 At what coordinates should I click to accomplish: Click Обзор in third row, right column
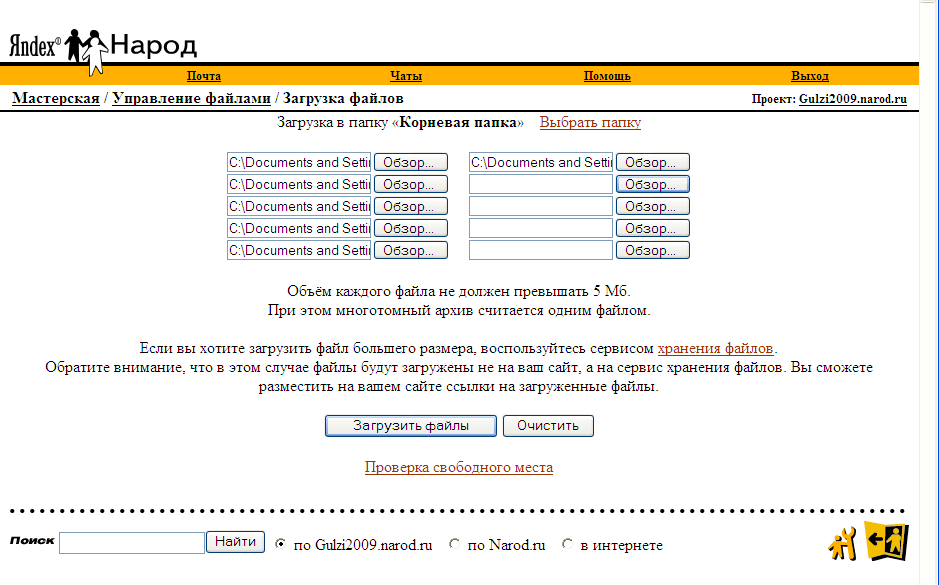(653, 206)
